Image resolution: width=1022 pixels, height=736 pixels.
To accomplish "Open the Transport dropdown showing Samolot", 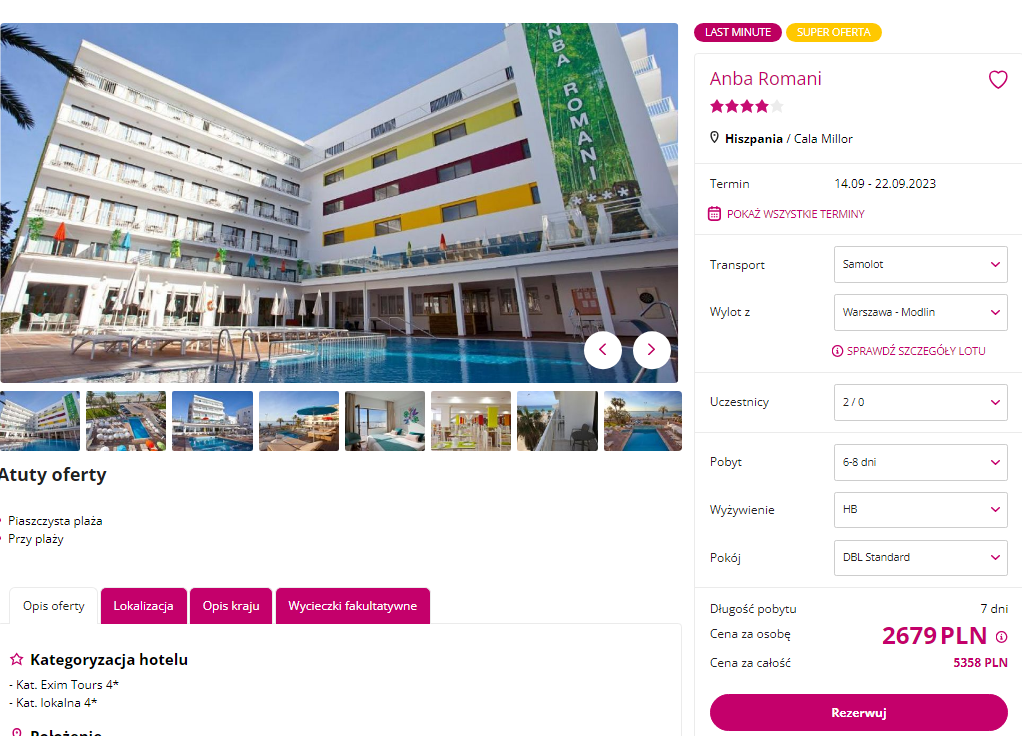I will (x=920, y=264).
